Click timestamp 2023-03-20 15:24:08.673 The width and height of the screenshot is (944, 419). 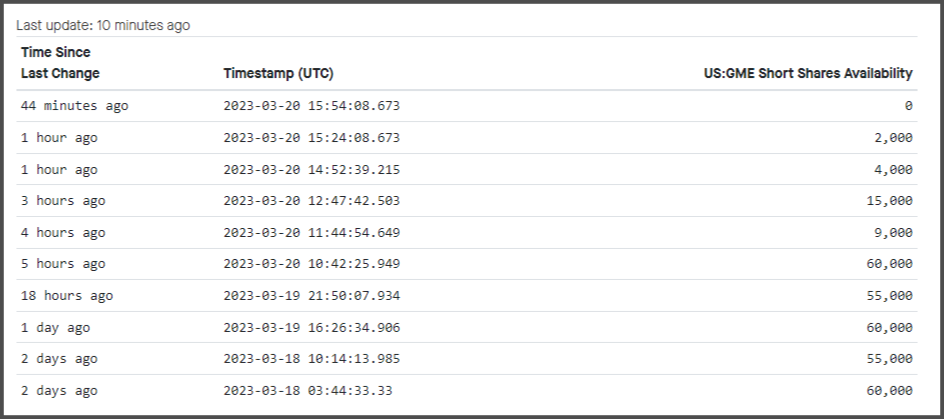click(311, 138)
